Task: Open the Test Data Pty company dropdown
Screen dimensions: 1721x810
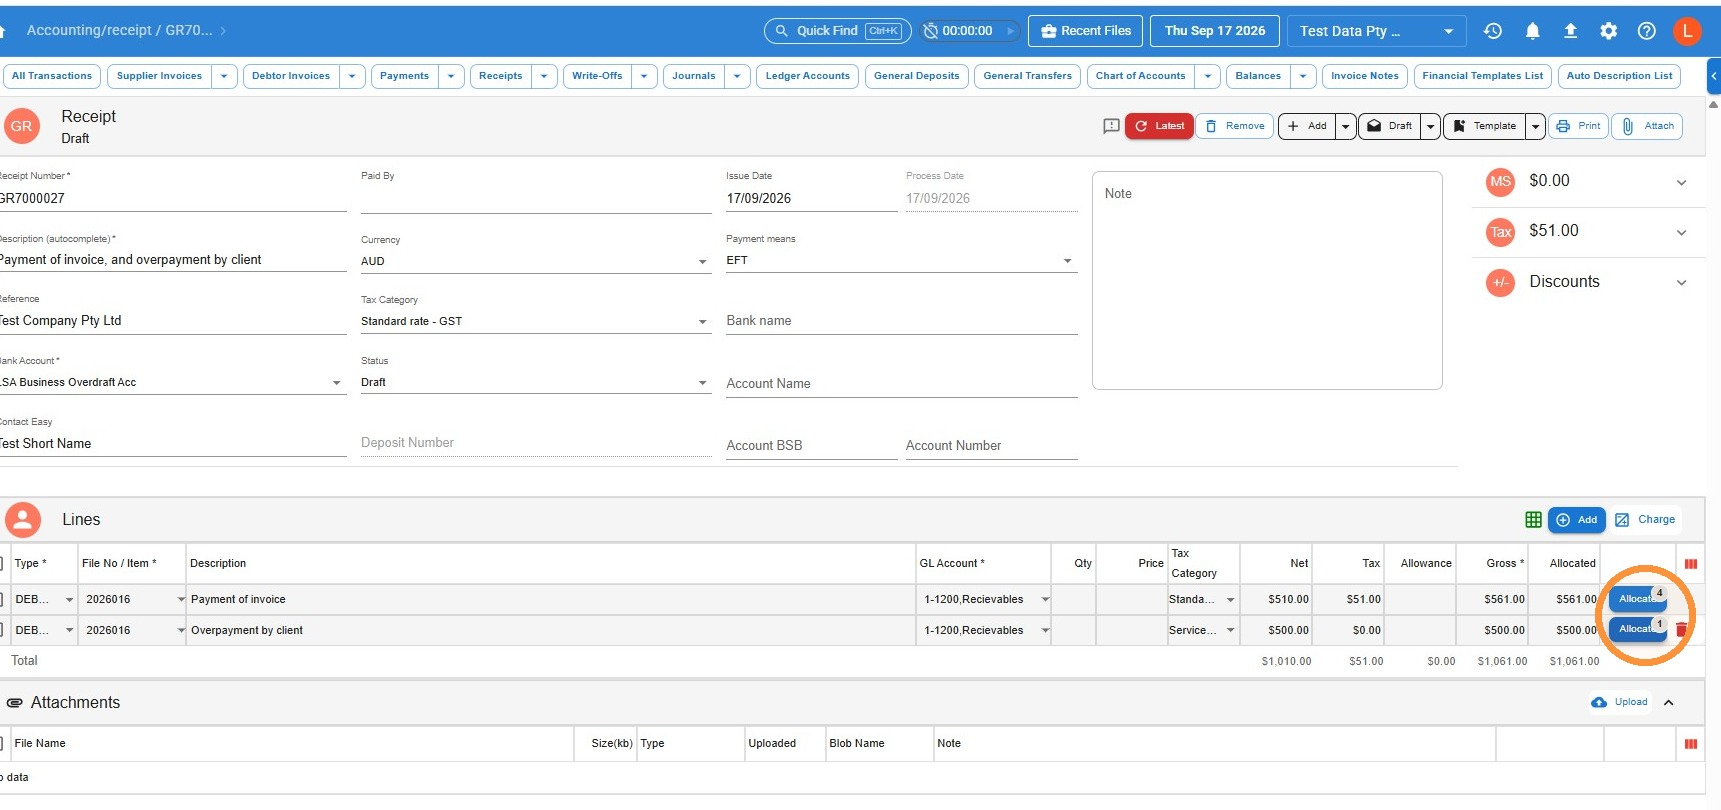Action: 1376,31
